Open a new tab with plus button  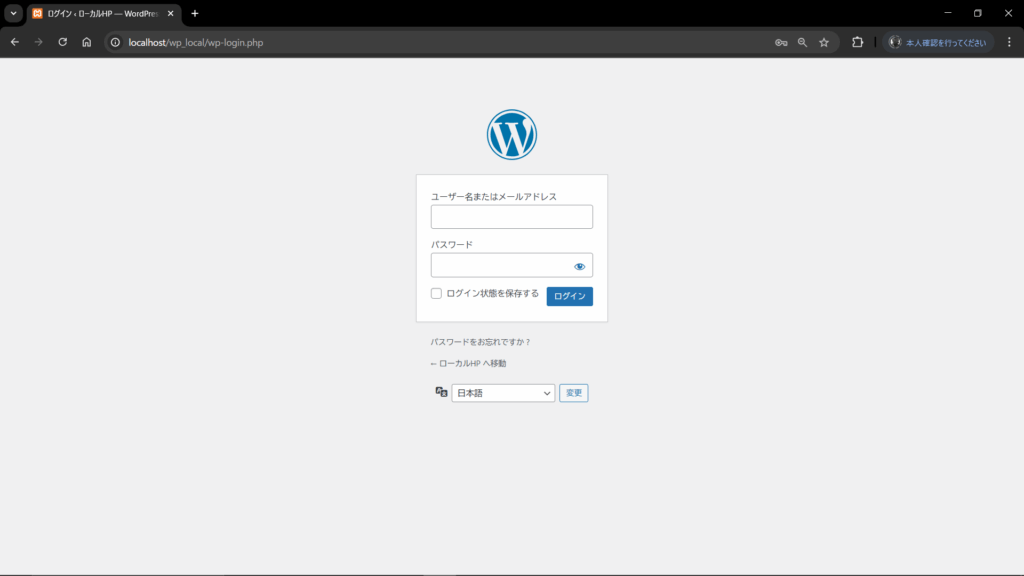point(195,14)
